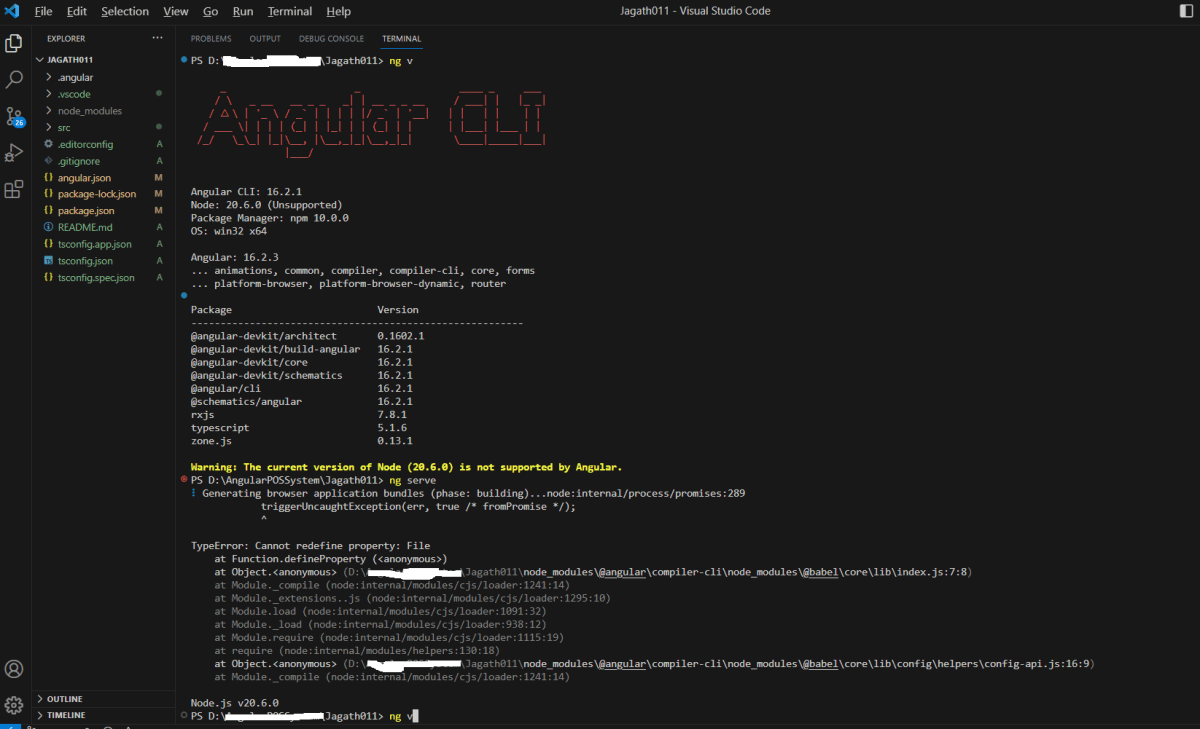Open the .editorconfig file
The height and width of the screenshot is (729, 1200).
point(85,144)
